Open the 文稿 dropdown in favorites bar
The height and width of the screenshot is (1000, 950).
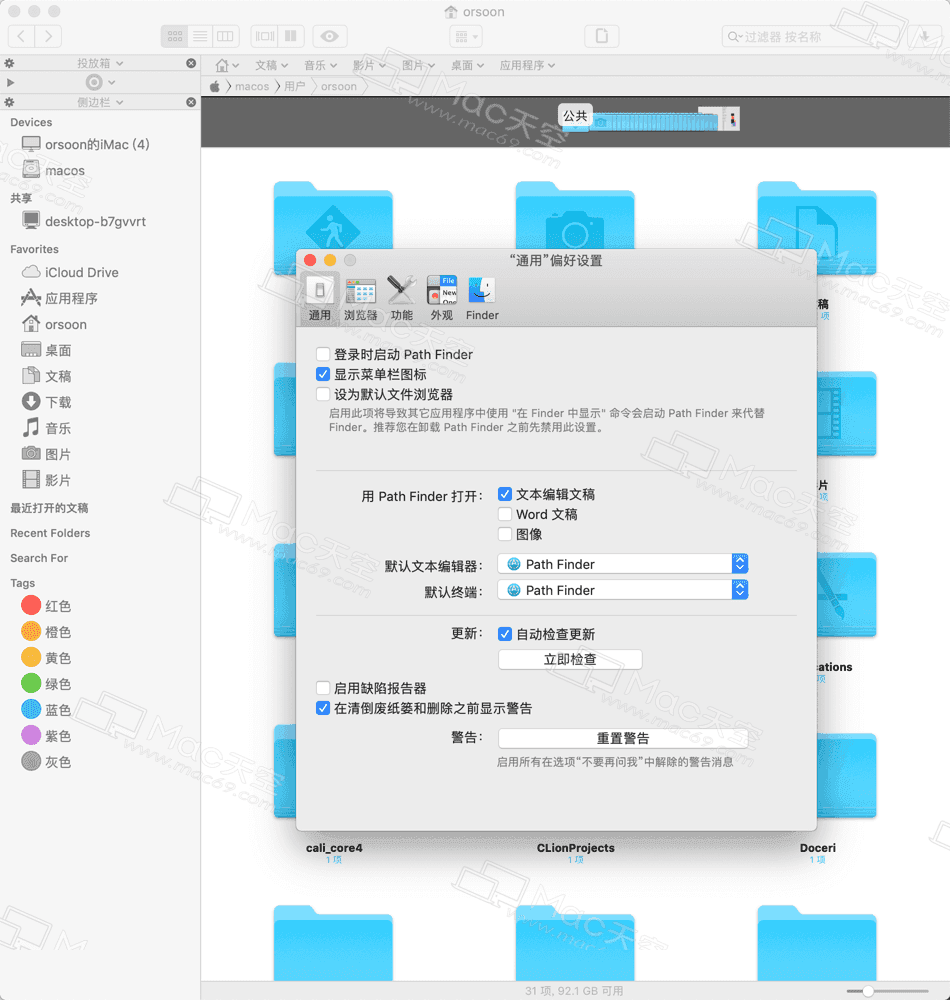tap(272, 65)
